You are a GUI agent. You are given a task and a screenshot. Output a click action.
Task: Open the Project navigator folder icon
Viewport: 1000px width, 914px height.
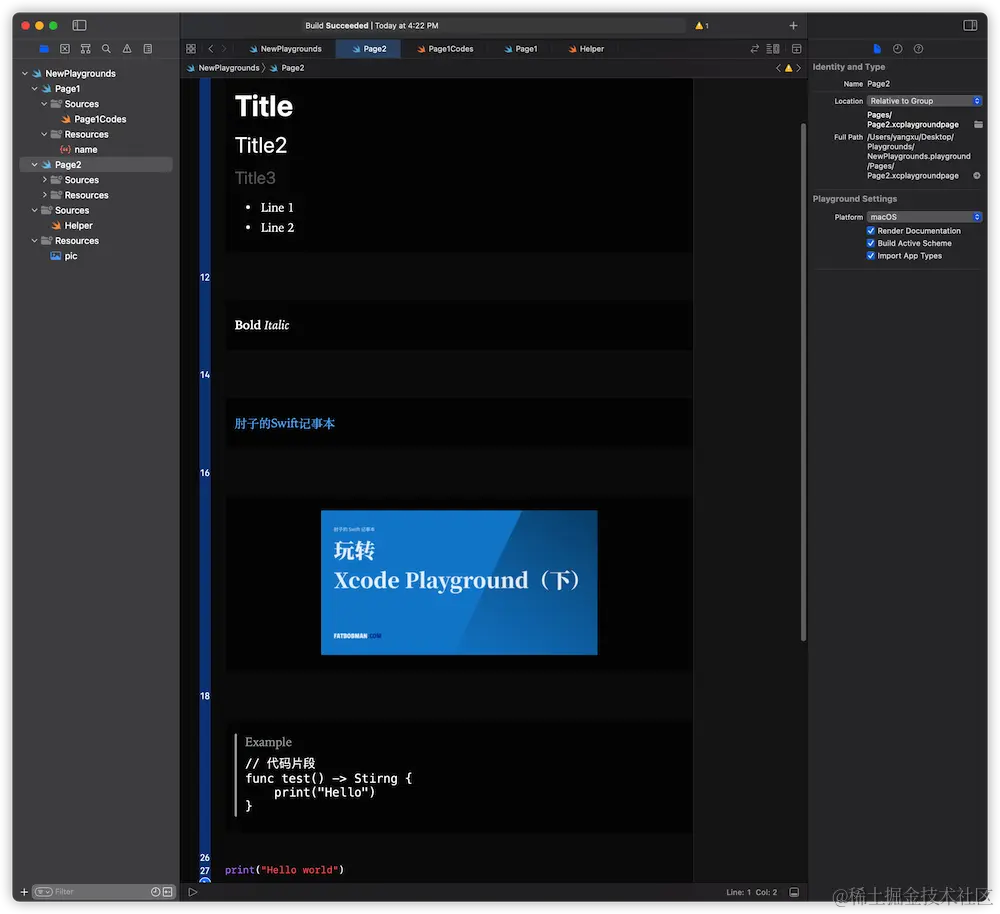pos(44,48)
